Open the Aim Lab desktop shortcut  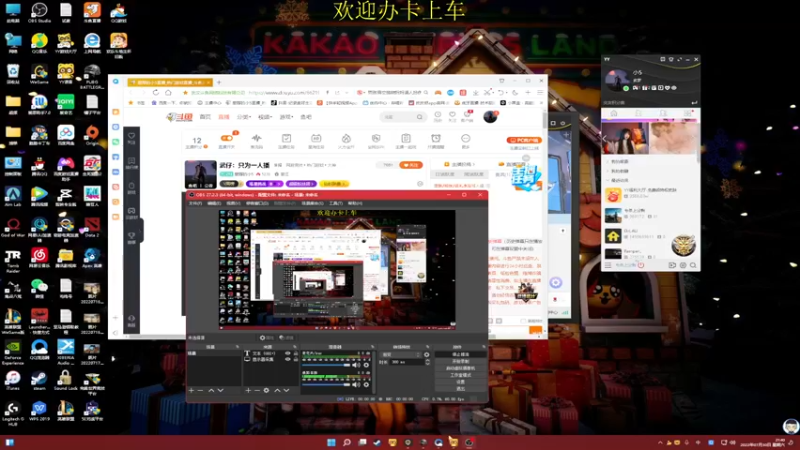pyautogui.click(x=13, y=196)
